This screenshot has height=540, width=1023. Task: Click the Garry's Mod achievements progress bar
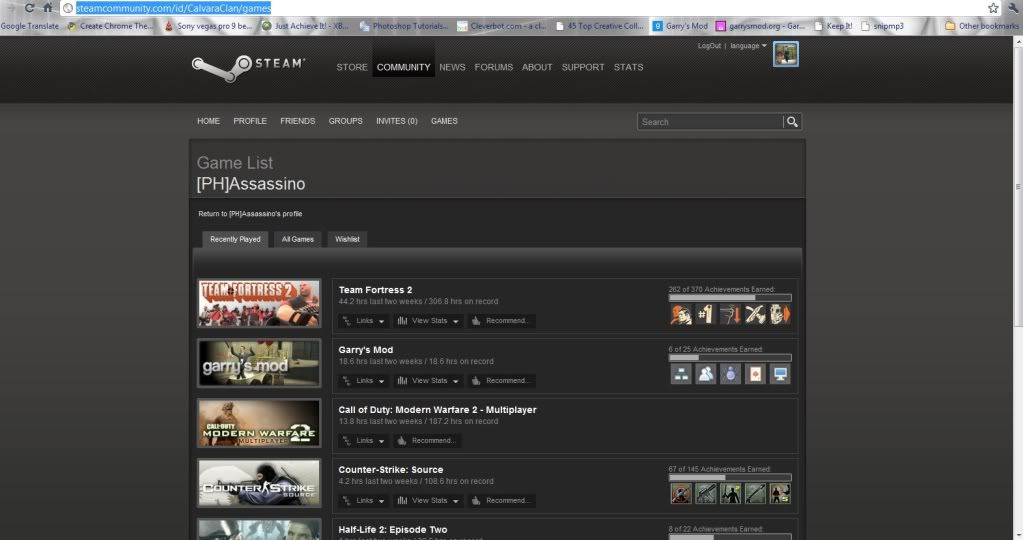(729, 358)
